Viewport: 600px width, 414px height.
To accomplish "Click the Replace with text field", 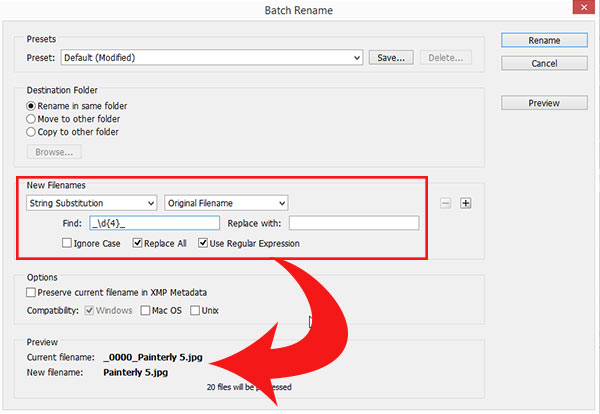I will (354, 223).
